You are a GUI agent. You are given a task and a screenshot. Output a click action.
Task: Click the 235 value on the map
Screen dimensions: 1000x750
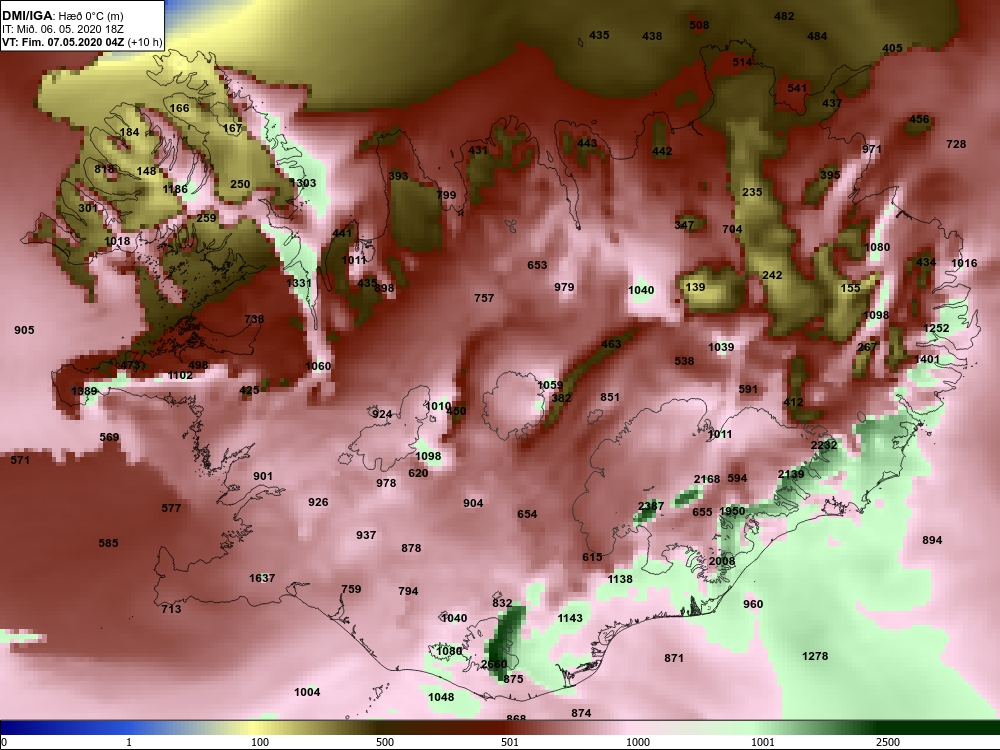[x=753, y=193]
